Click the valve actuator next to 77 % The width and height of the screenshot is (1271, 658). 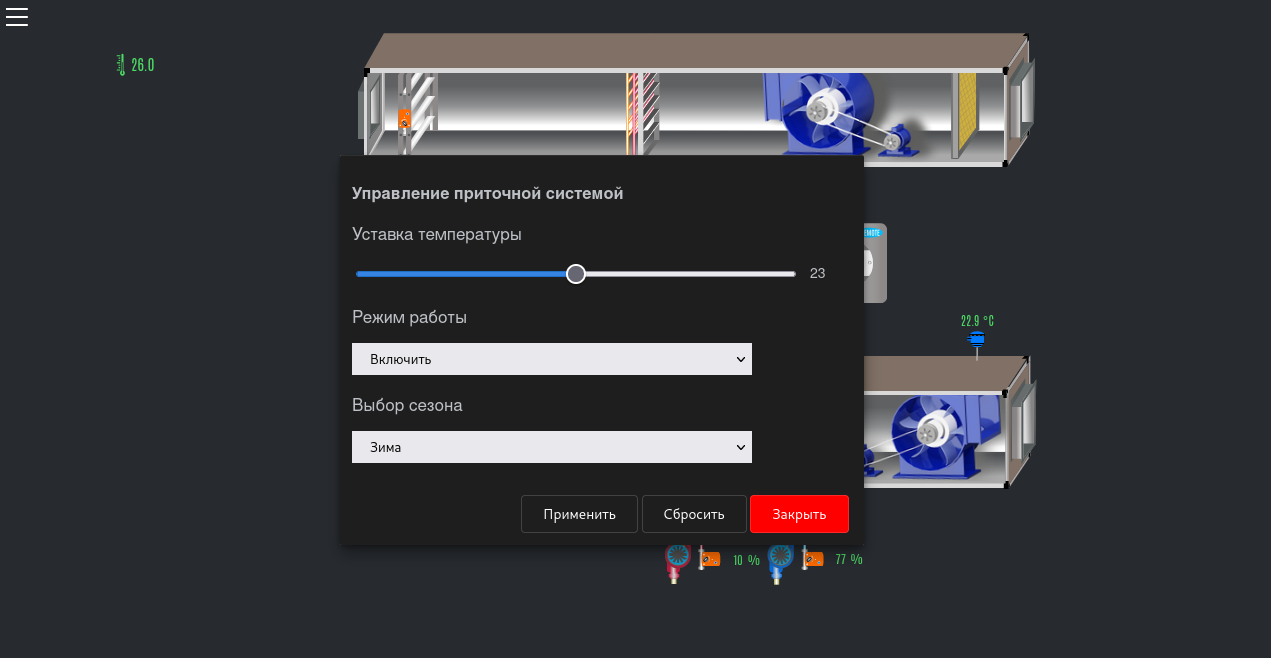pos(813,559)
